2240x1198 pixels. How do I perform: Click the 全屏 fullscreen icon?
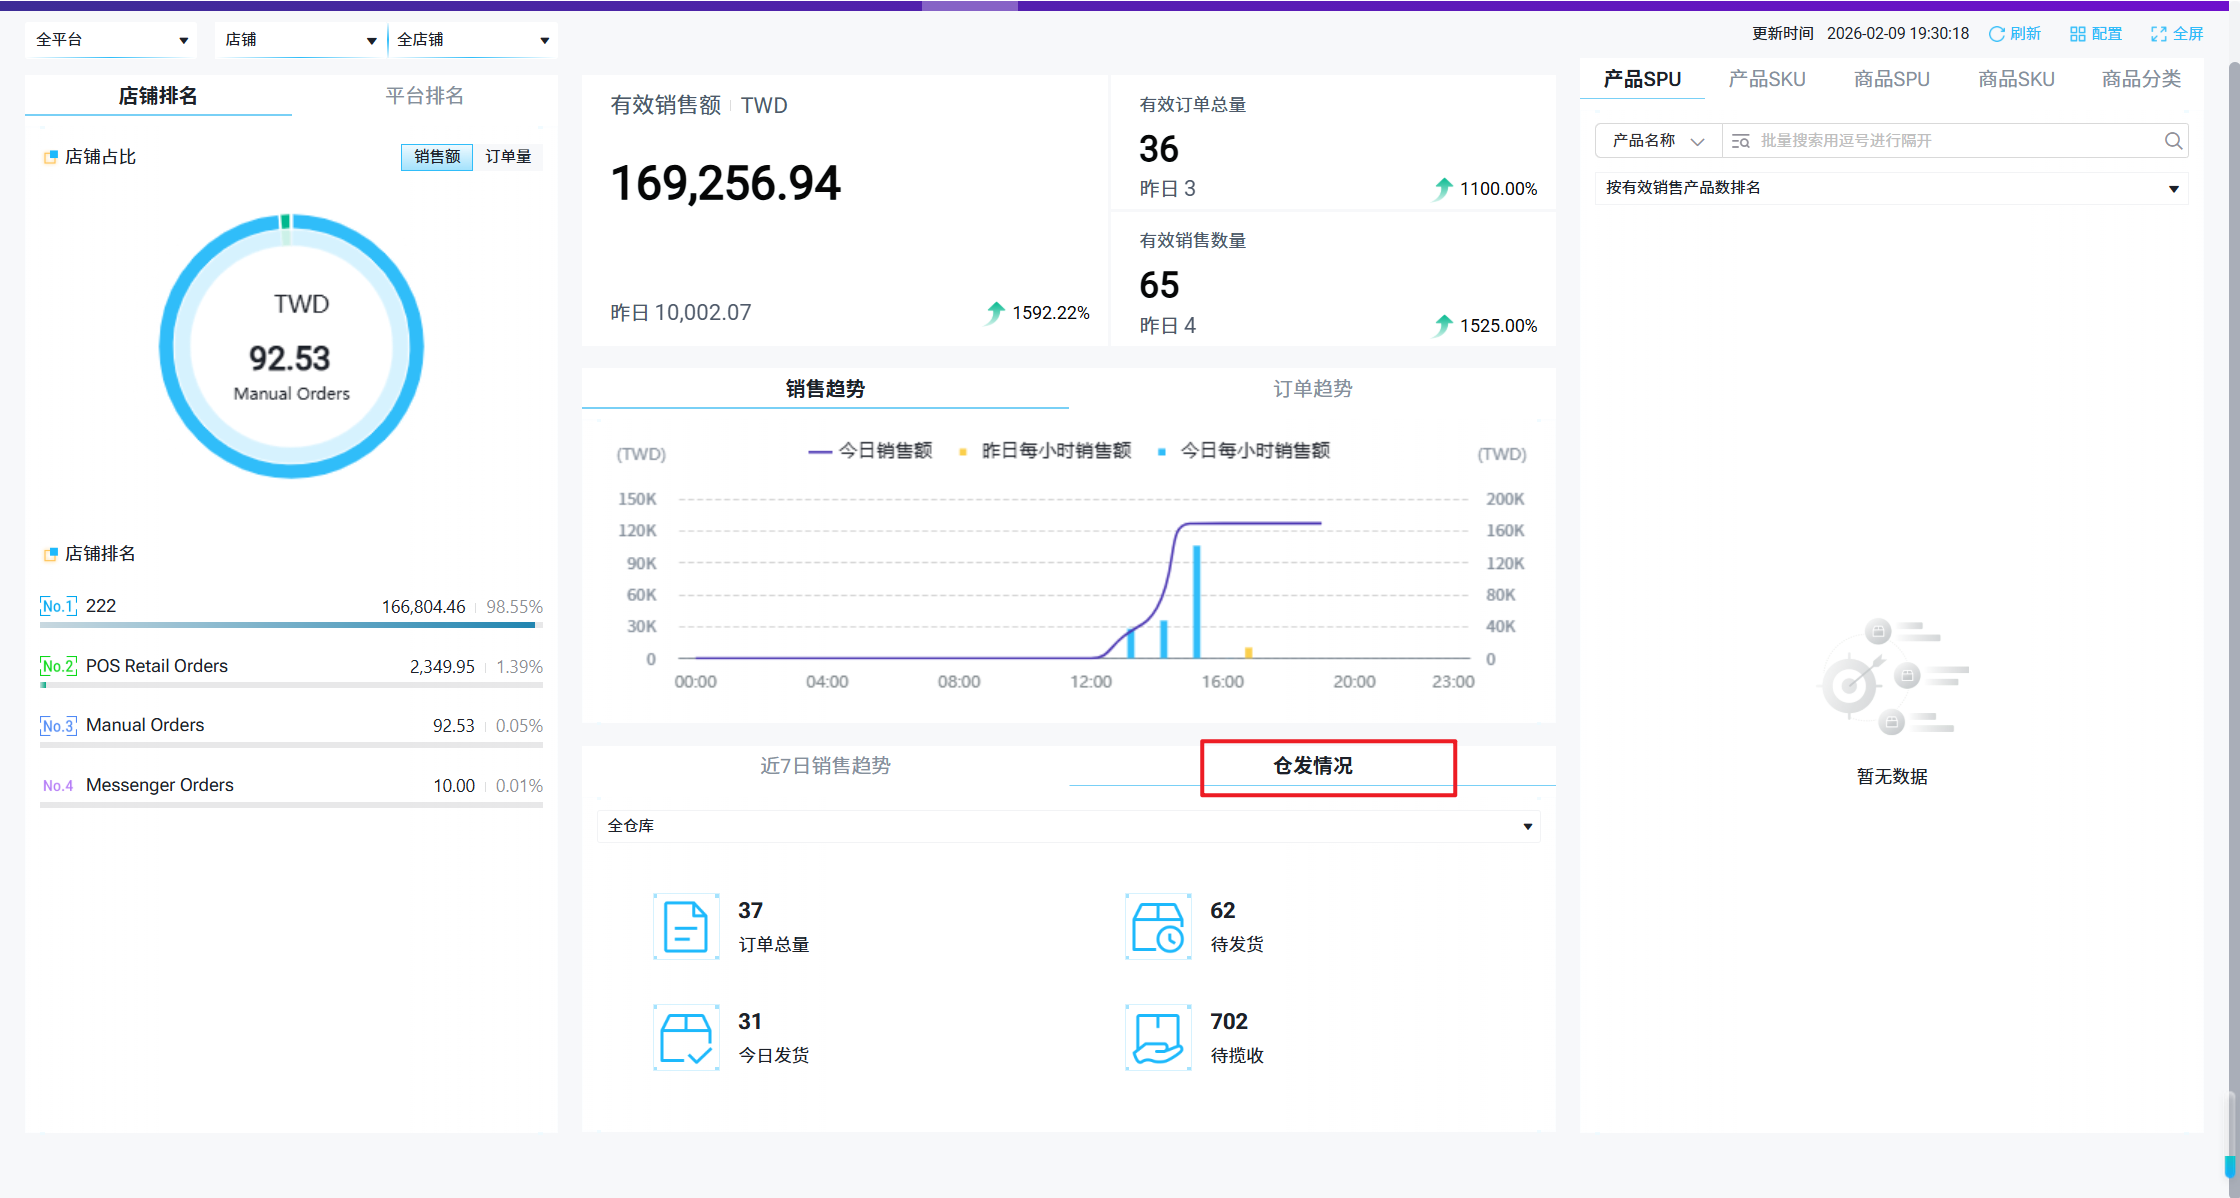tap(2158, 34)
